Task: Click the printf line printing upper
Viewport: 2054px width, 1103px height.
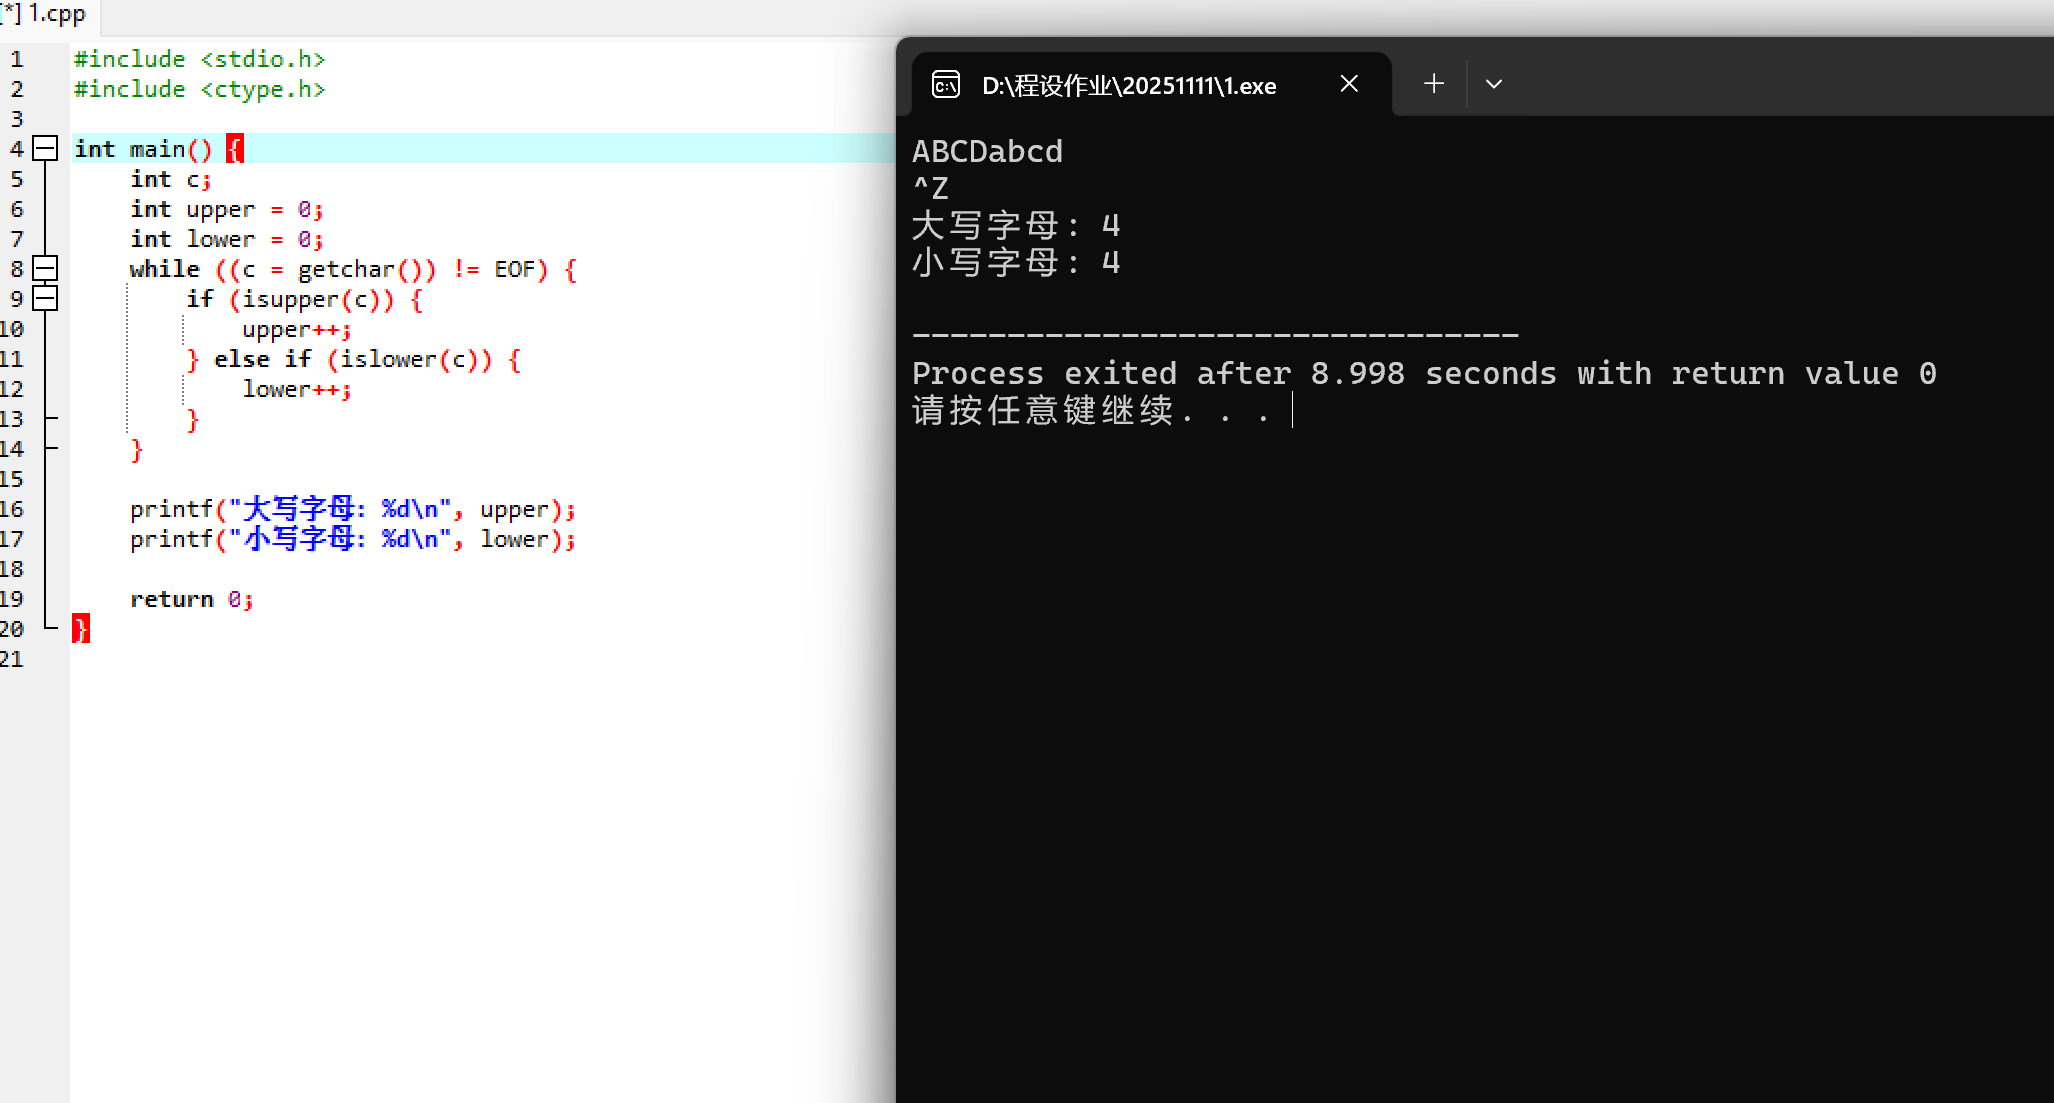Action: coord(350,510)
